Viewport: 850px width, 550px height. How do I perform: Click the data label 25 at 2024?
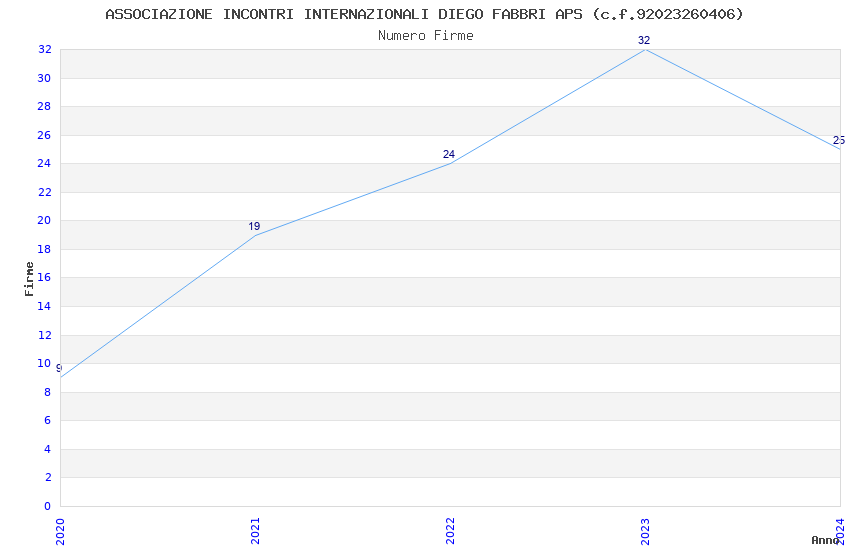[839, 140]
